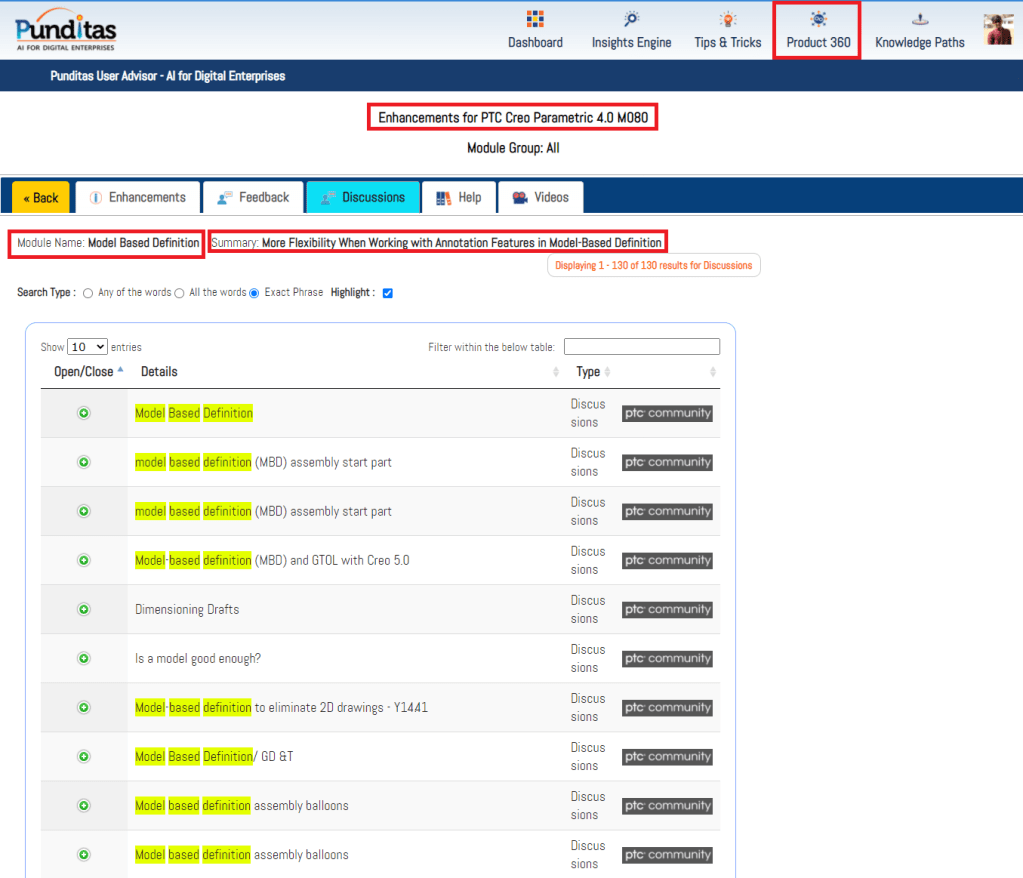This screenshot has height=878, width=1023.
Task: Open the Knowledge Paths icon
Action: [x=919, y=20]
